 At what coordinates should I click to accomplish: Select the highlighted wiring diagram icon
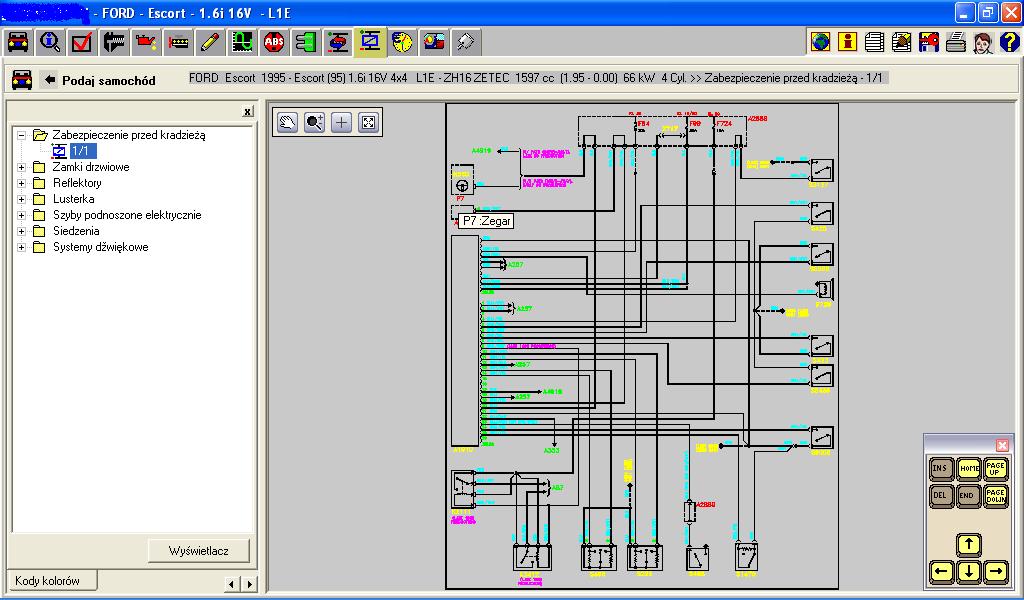pyautogui.click(x=370, y=42)
